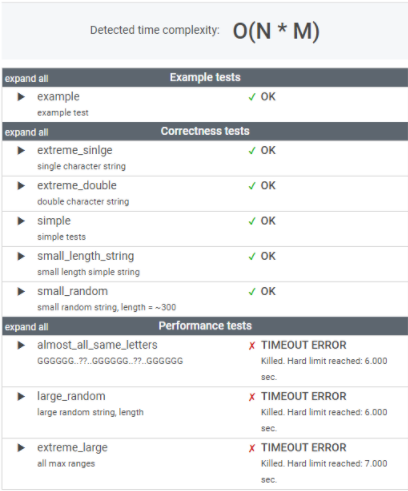Viewport: 408px width, 491px height.
Task: Click the red X for extreme_large
Action: (252, 448)
